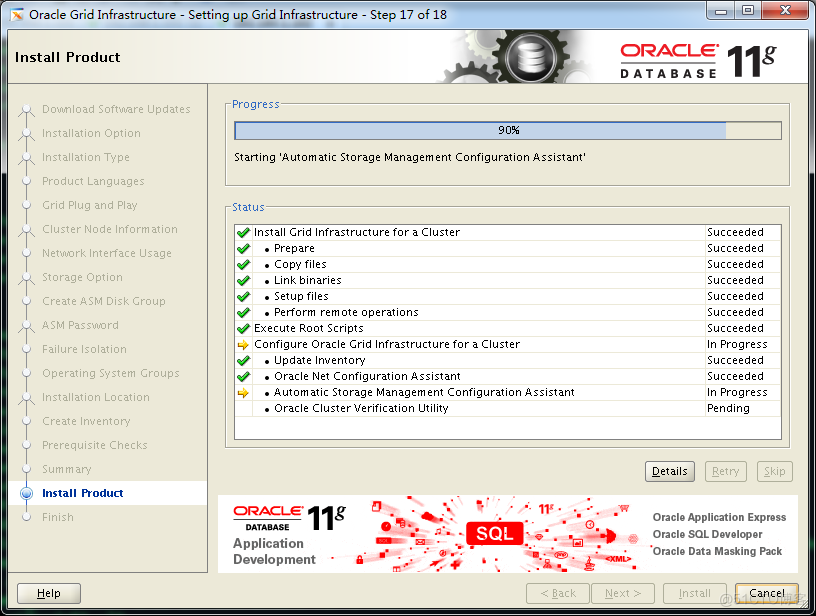Select the Storage Option step

point(82,277)
